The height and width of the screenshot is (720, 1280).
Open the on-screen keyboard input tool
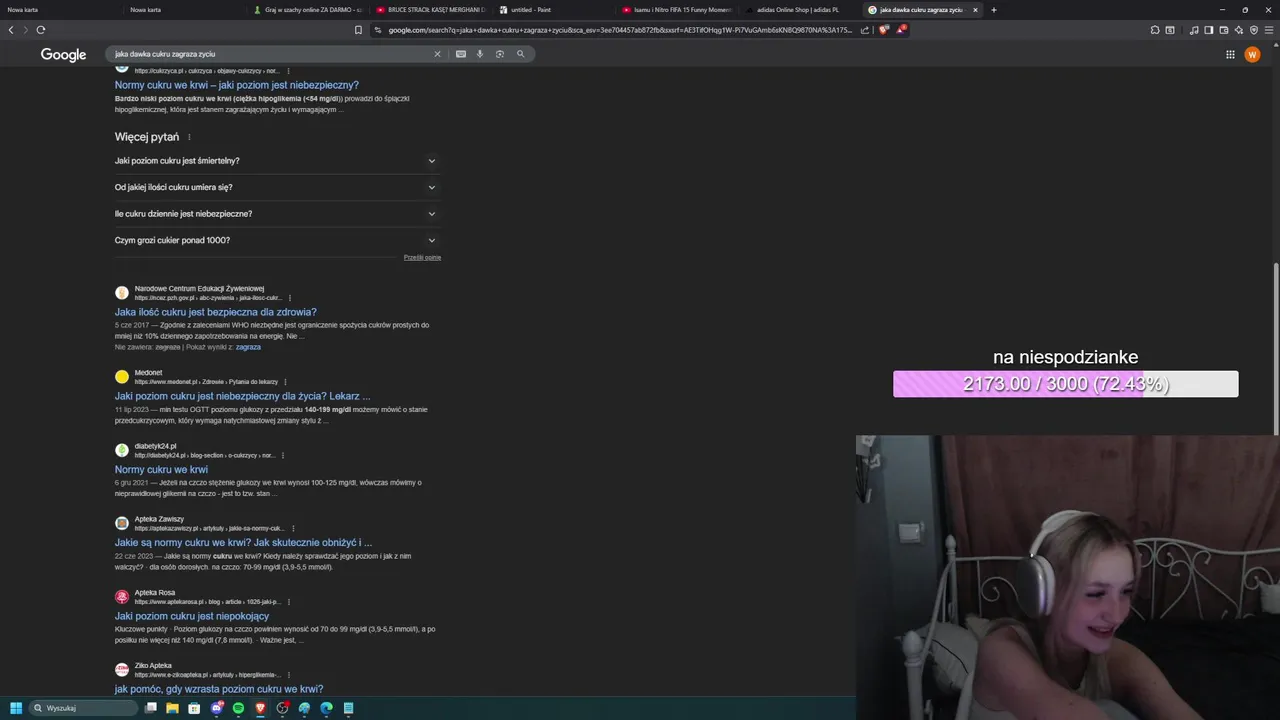(x=461, y=54)
